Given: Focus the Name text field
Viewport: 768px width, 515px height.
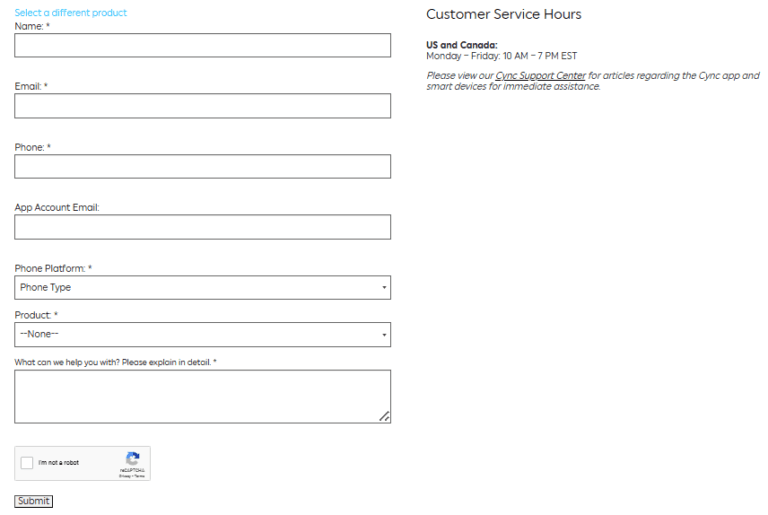Looking at the screenshot, I should (202, 45).
